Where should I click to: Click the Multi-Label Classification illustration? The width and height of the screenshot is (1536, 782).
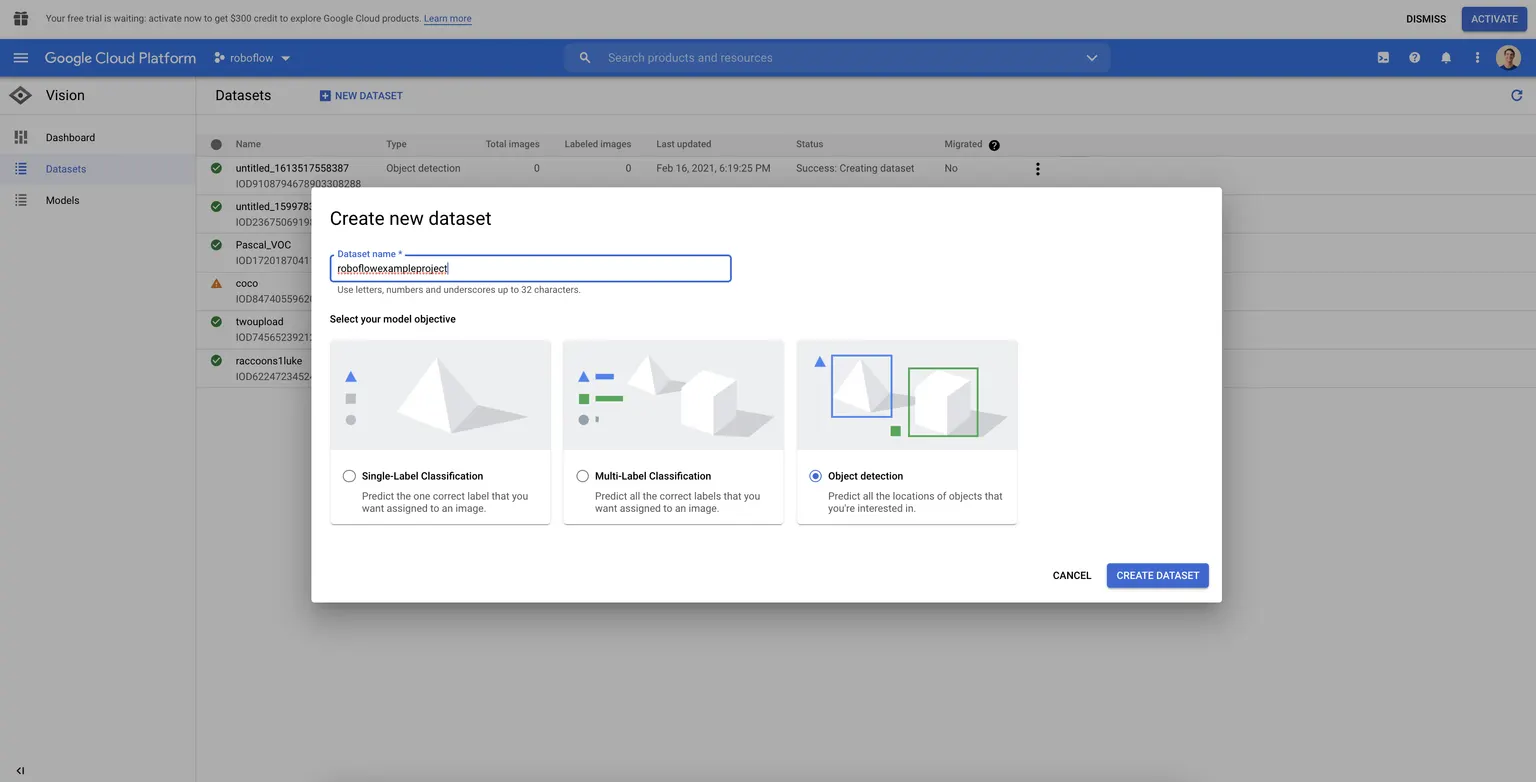(673, 395)
